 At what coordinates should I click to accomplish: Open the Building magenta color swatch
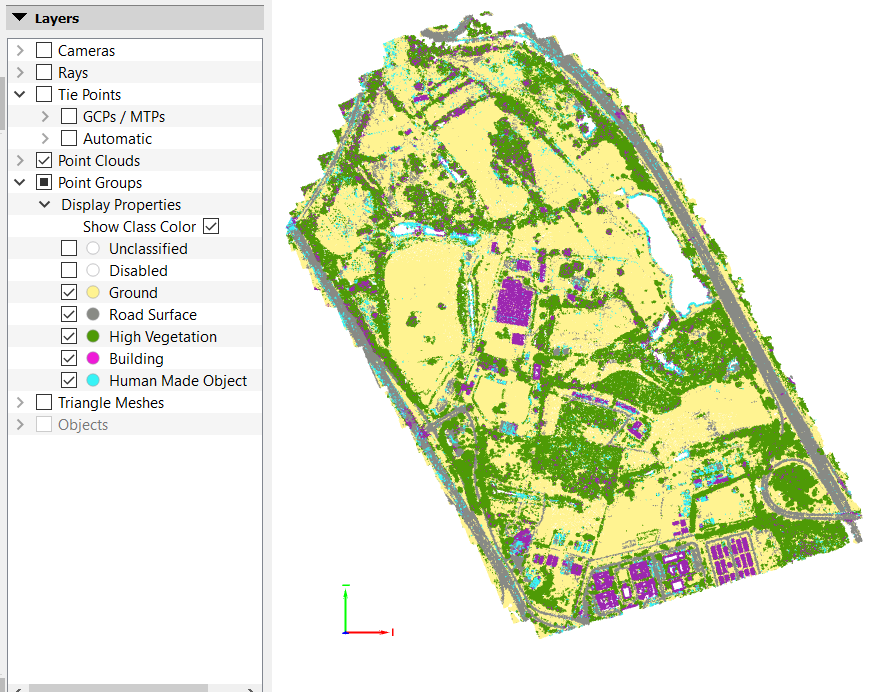tap(93, 359)
